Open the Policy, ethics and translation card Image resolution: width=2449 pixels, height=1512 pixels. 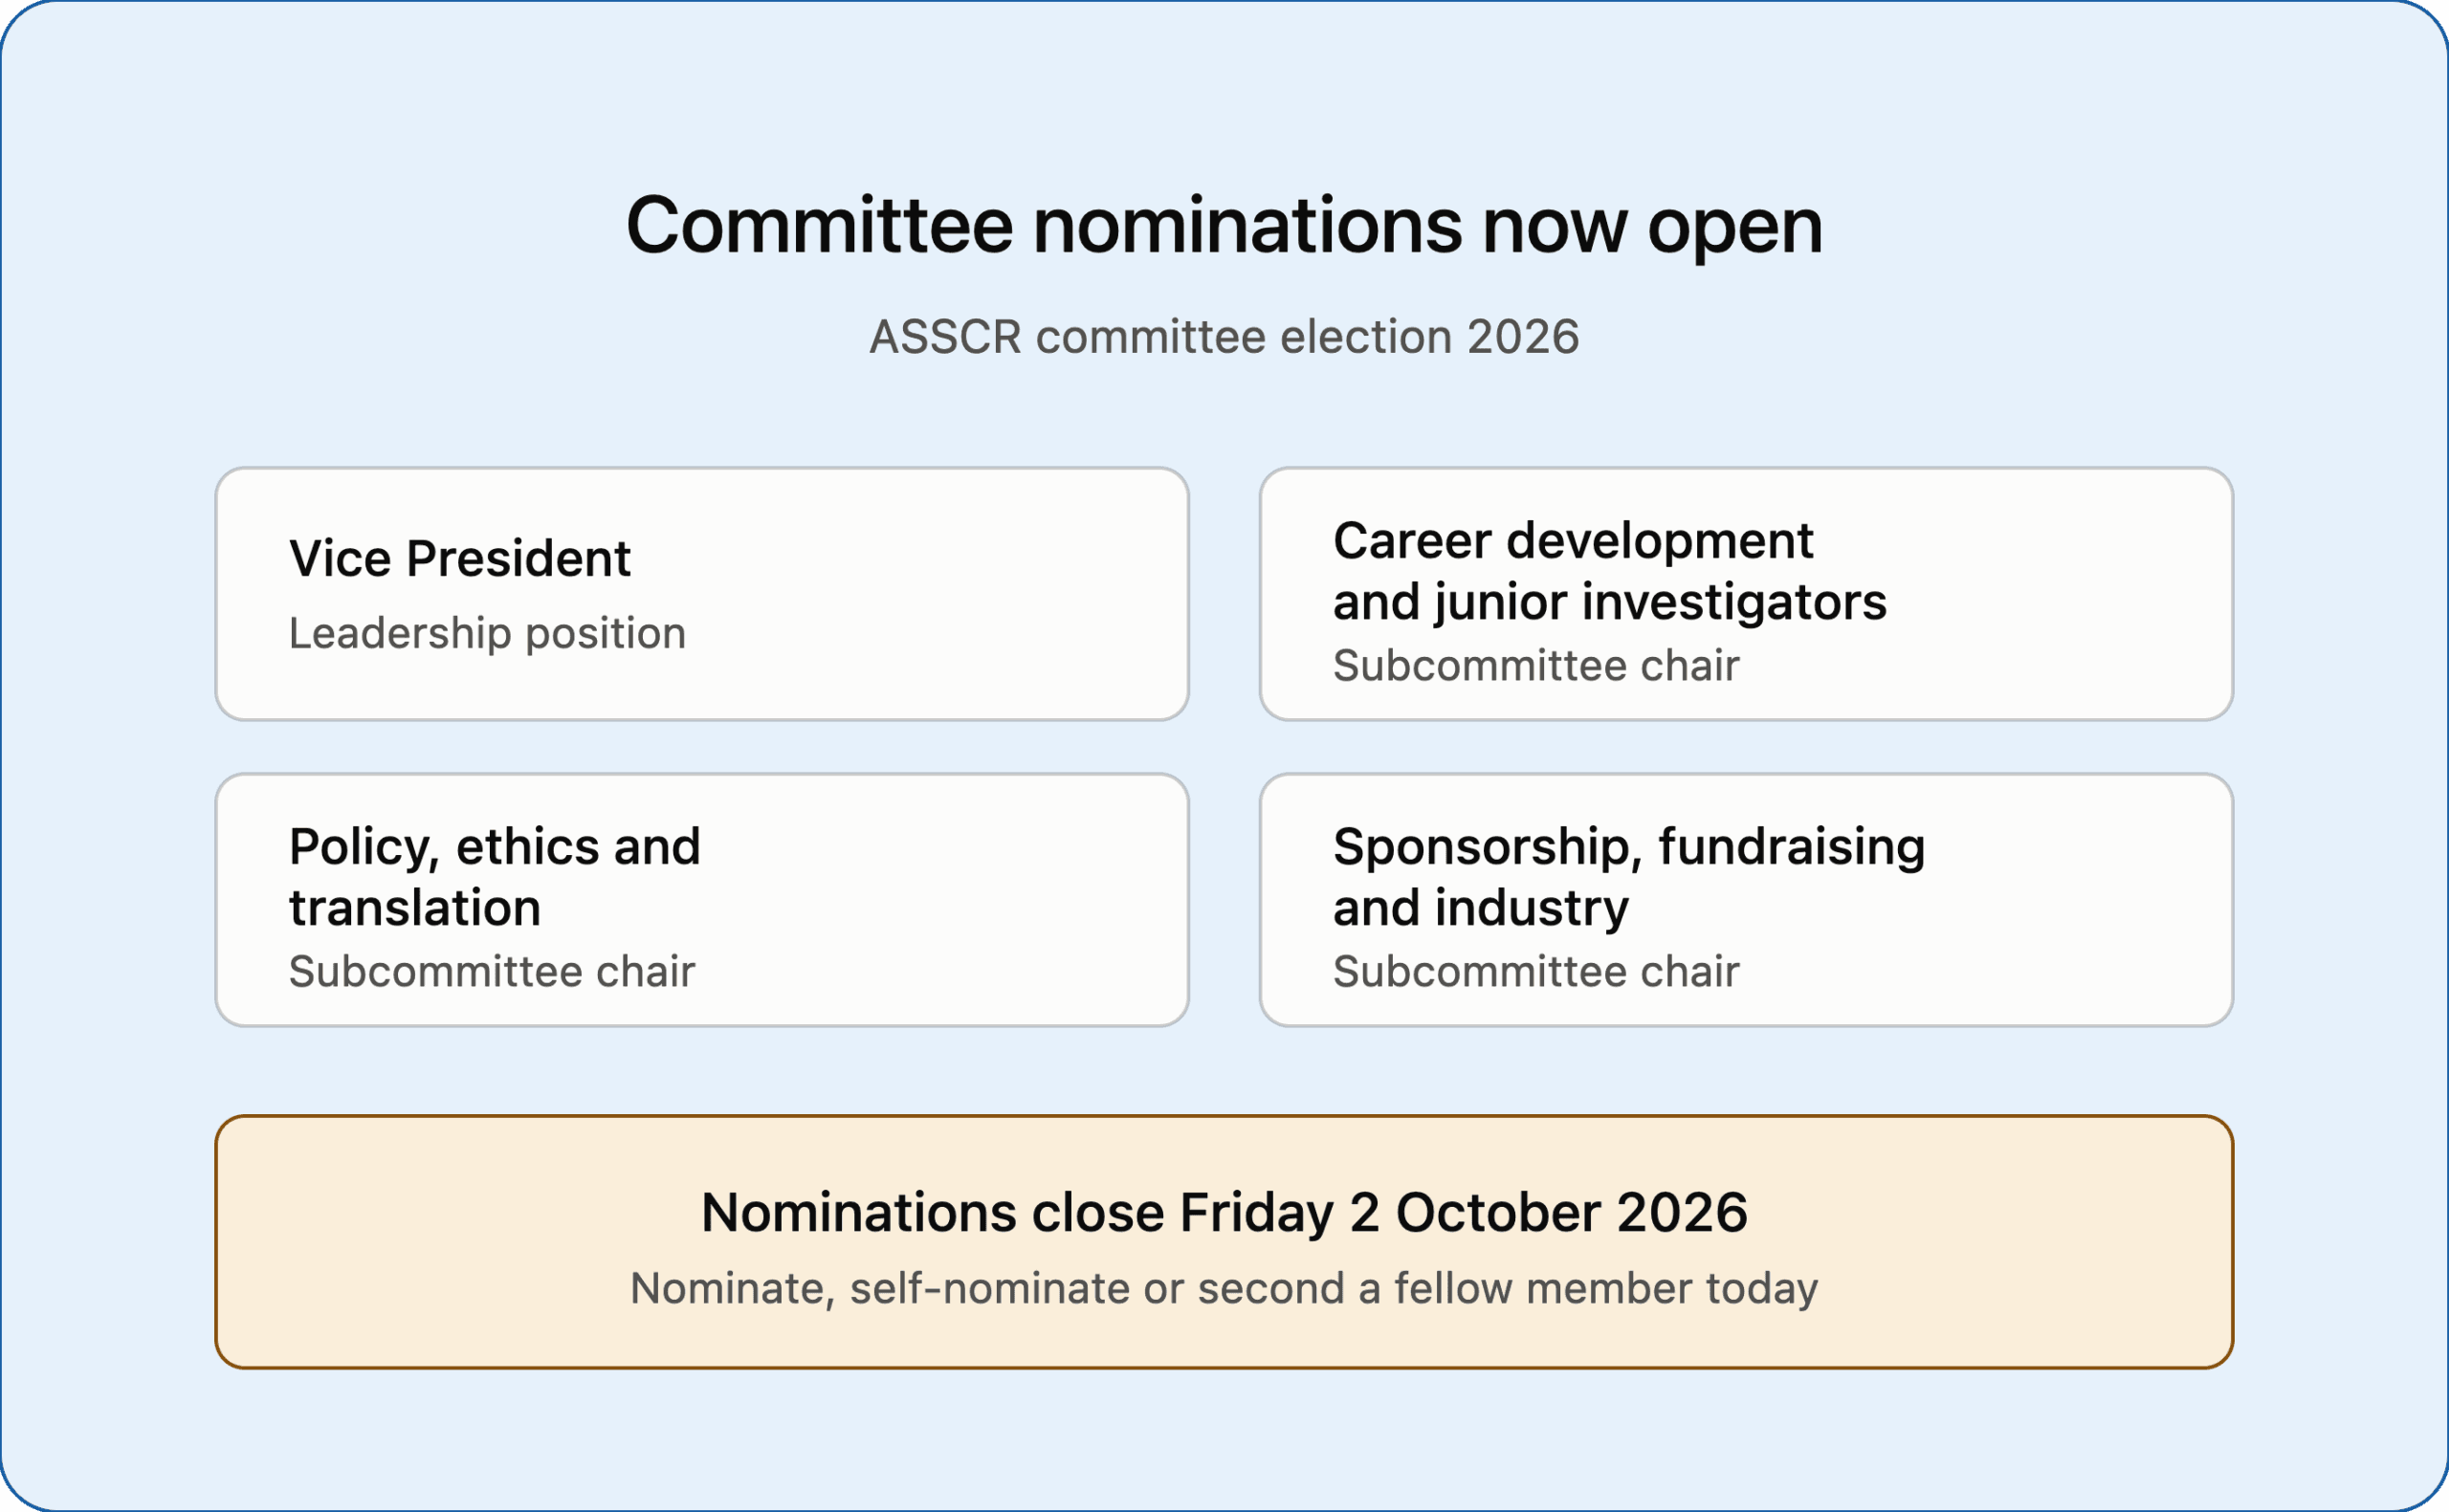(x=702, y=900)
